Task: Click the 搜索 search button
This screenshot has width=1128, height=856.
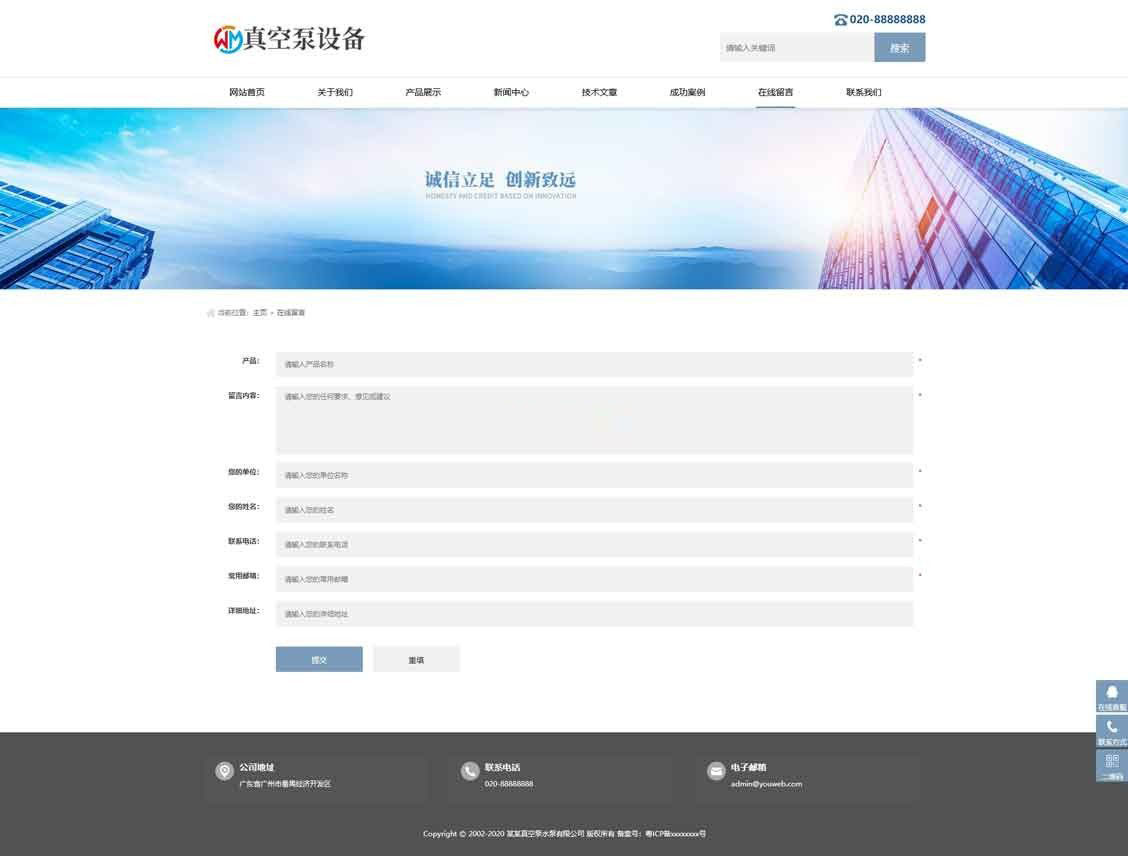Action: point(899,46)
